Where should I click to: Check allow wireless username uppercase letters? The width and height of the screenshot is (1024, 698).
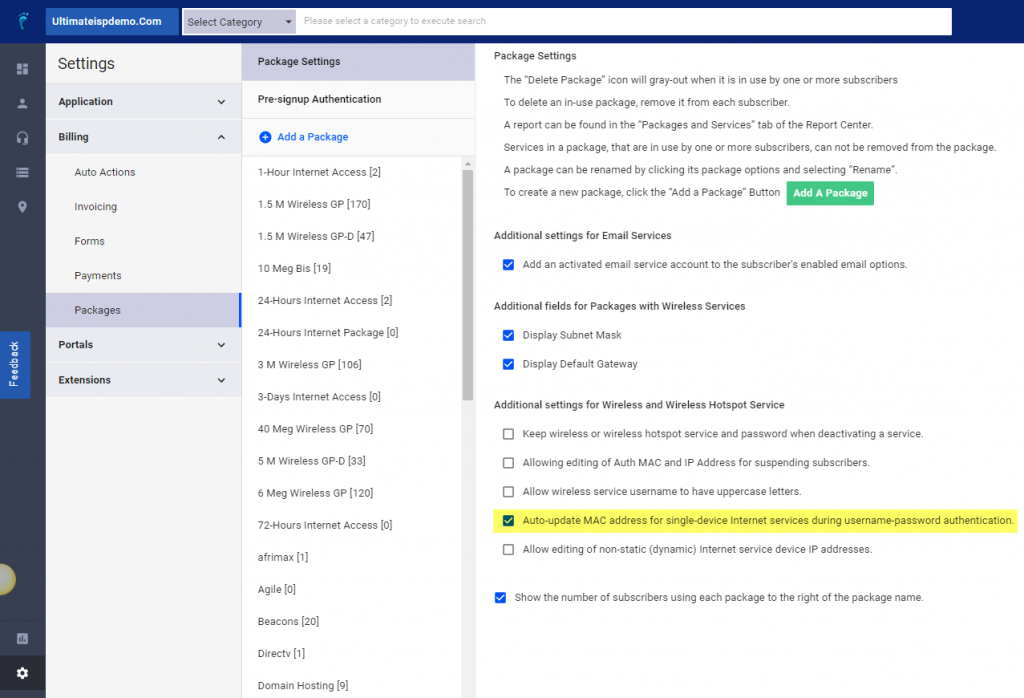click(x=508, y=491)
